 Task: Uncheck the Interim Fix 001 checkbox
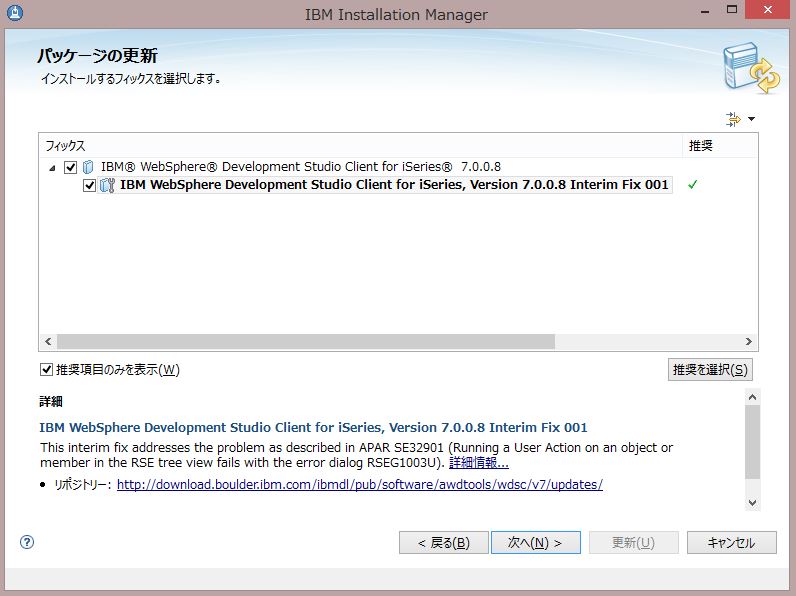coord(89,185)
